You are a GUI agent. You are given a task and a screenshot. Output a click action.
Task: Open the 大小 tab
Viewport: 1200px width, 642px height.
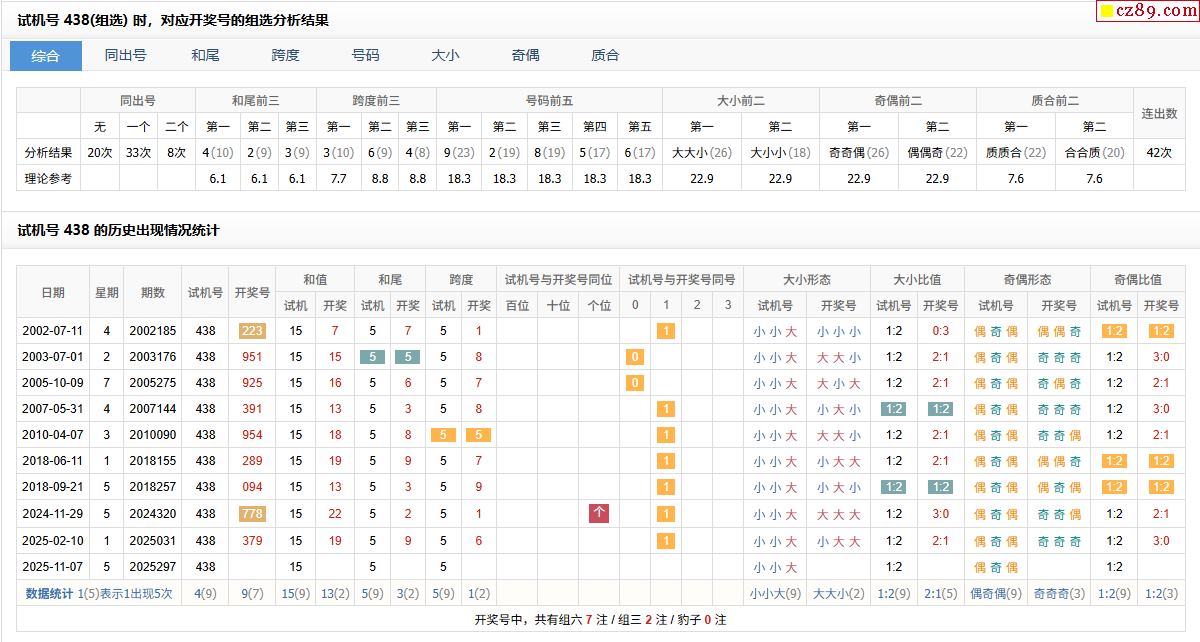(x=445, y=56)
